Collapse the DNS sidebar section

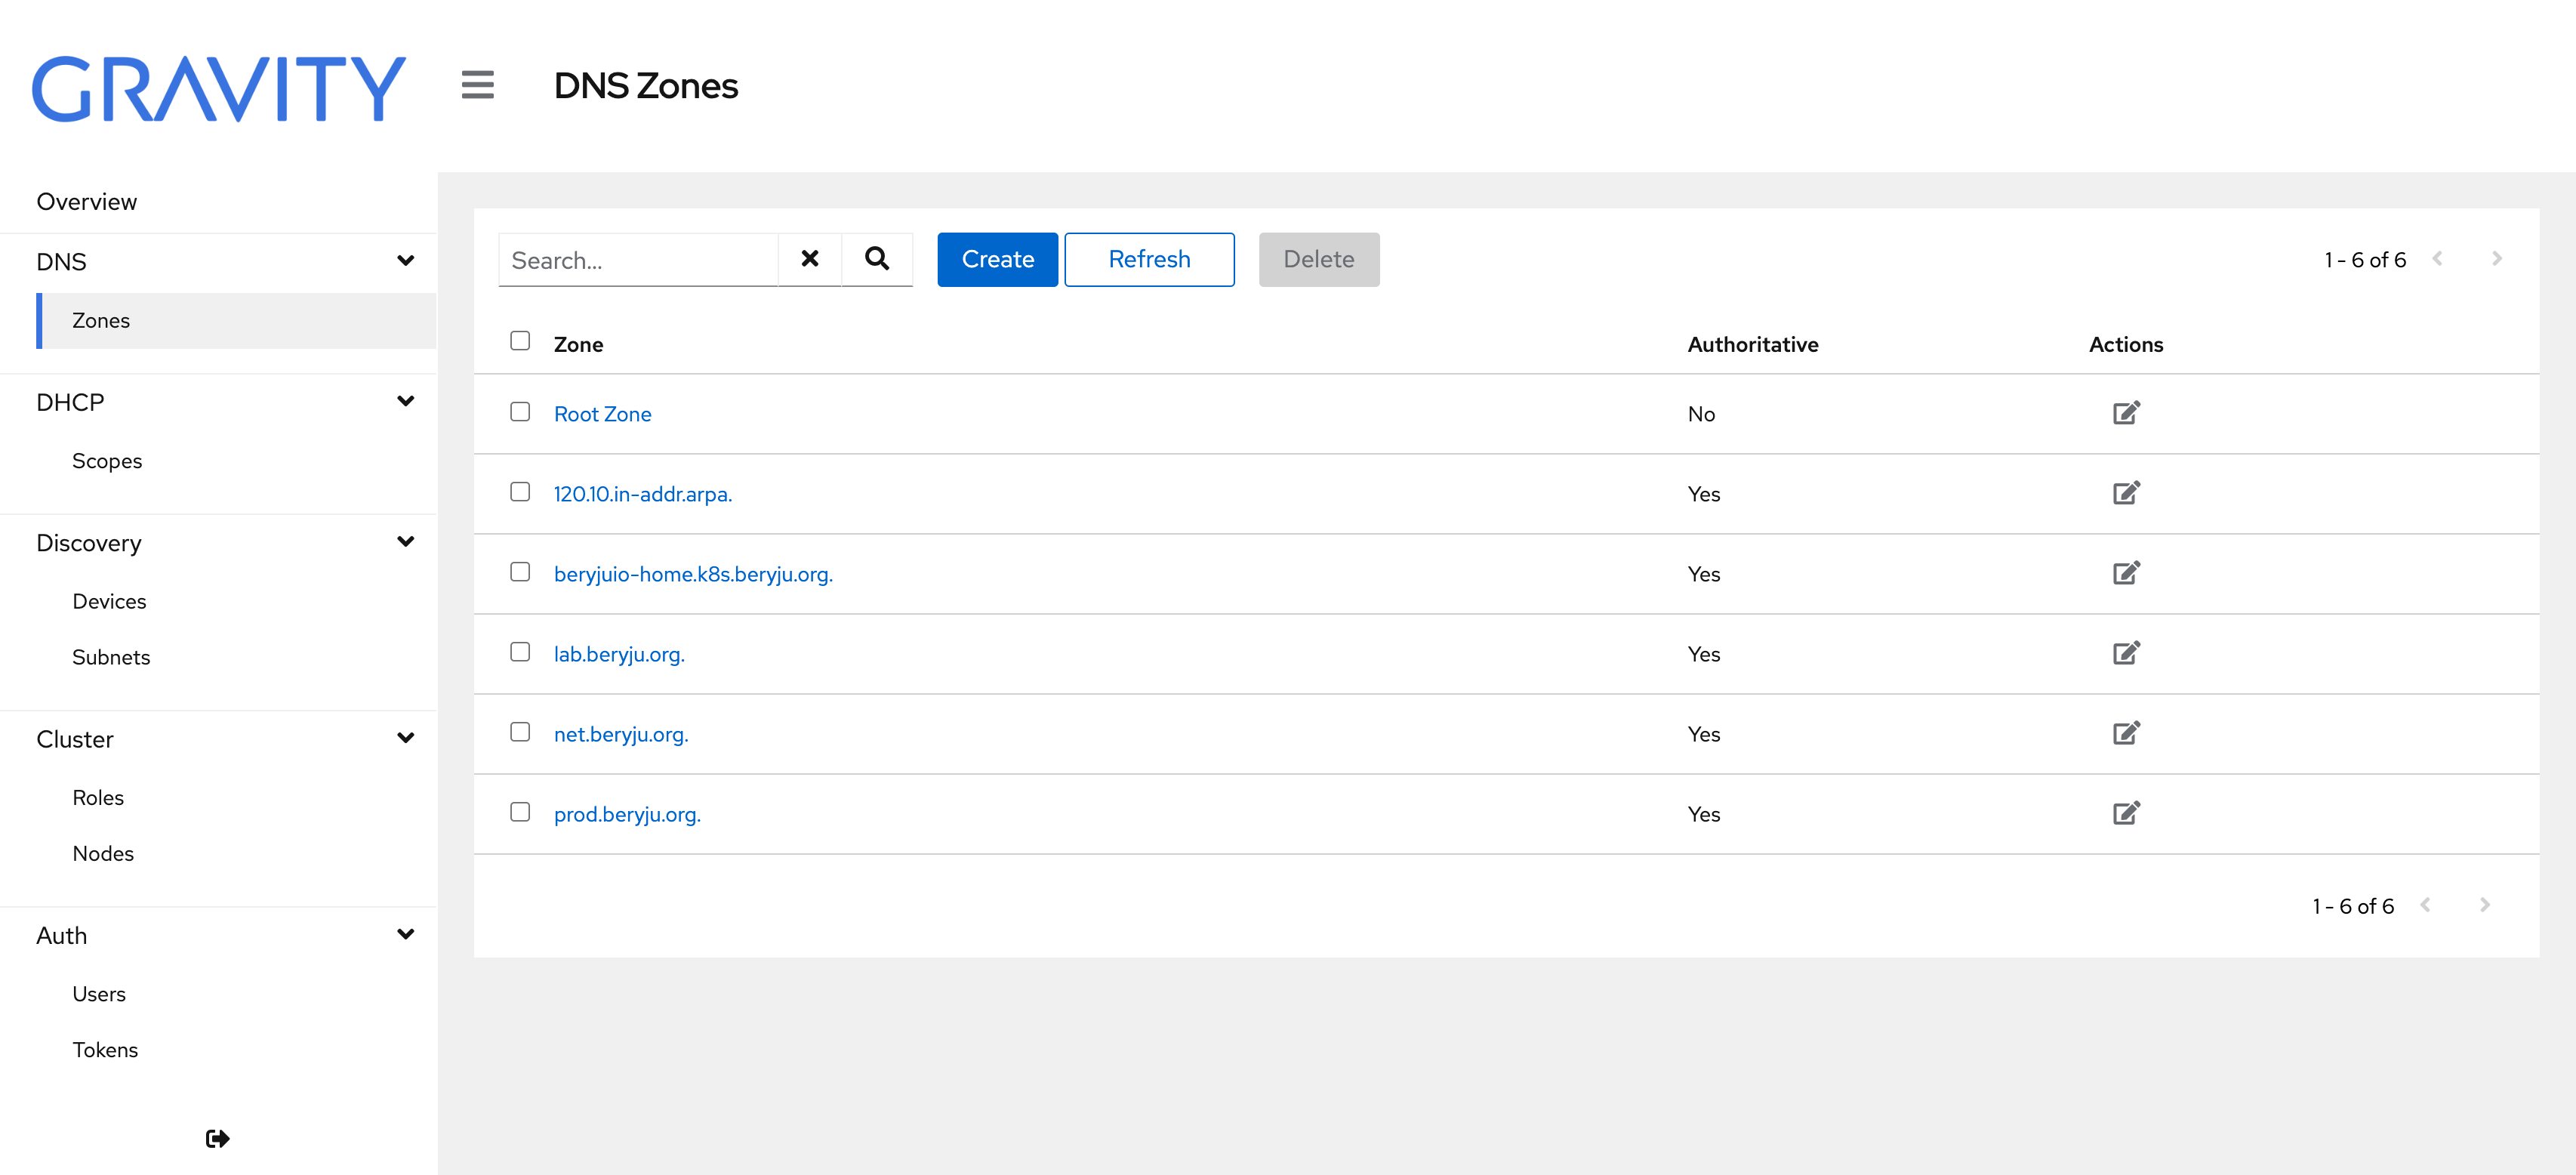(x=405, y=261)
